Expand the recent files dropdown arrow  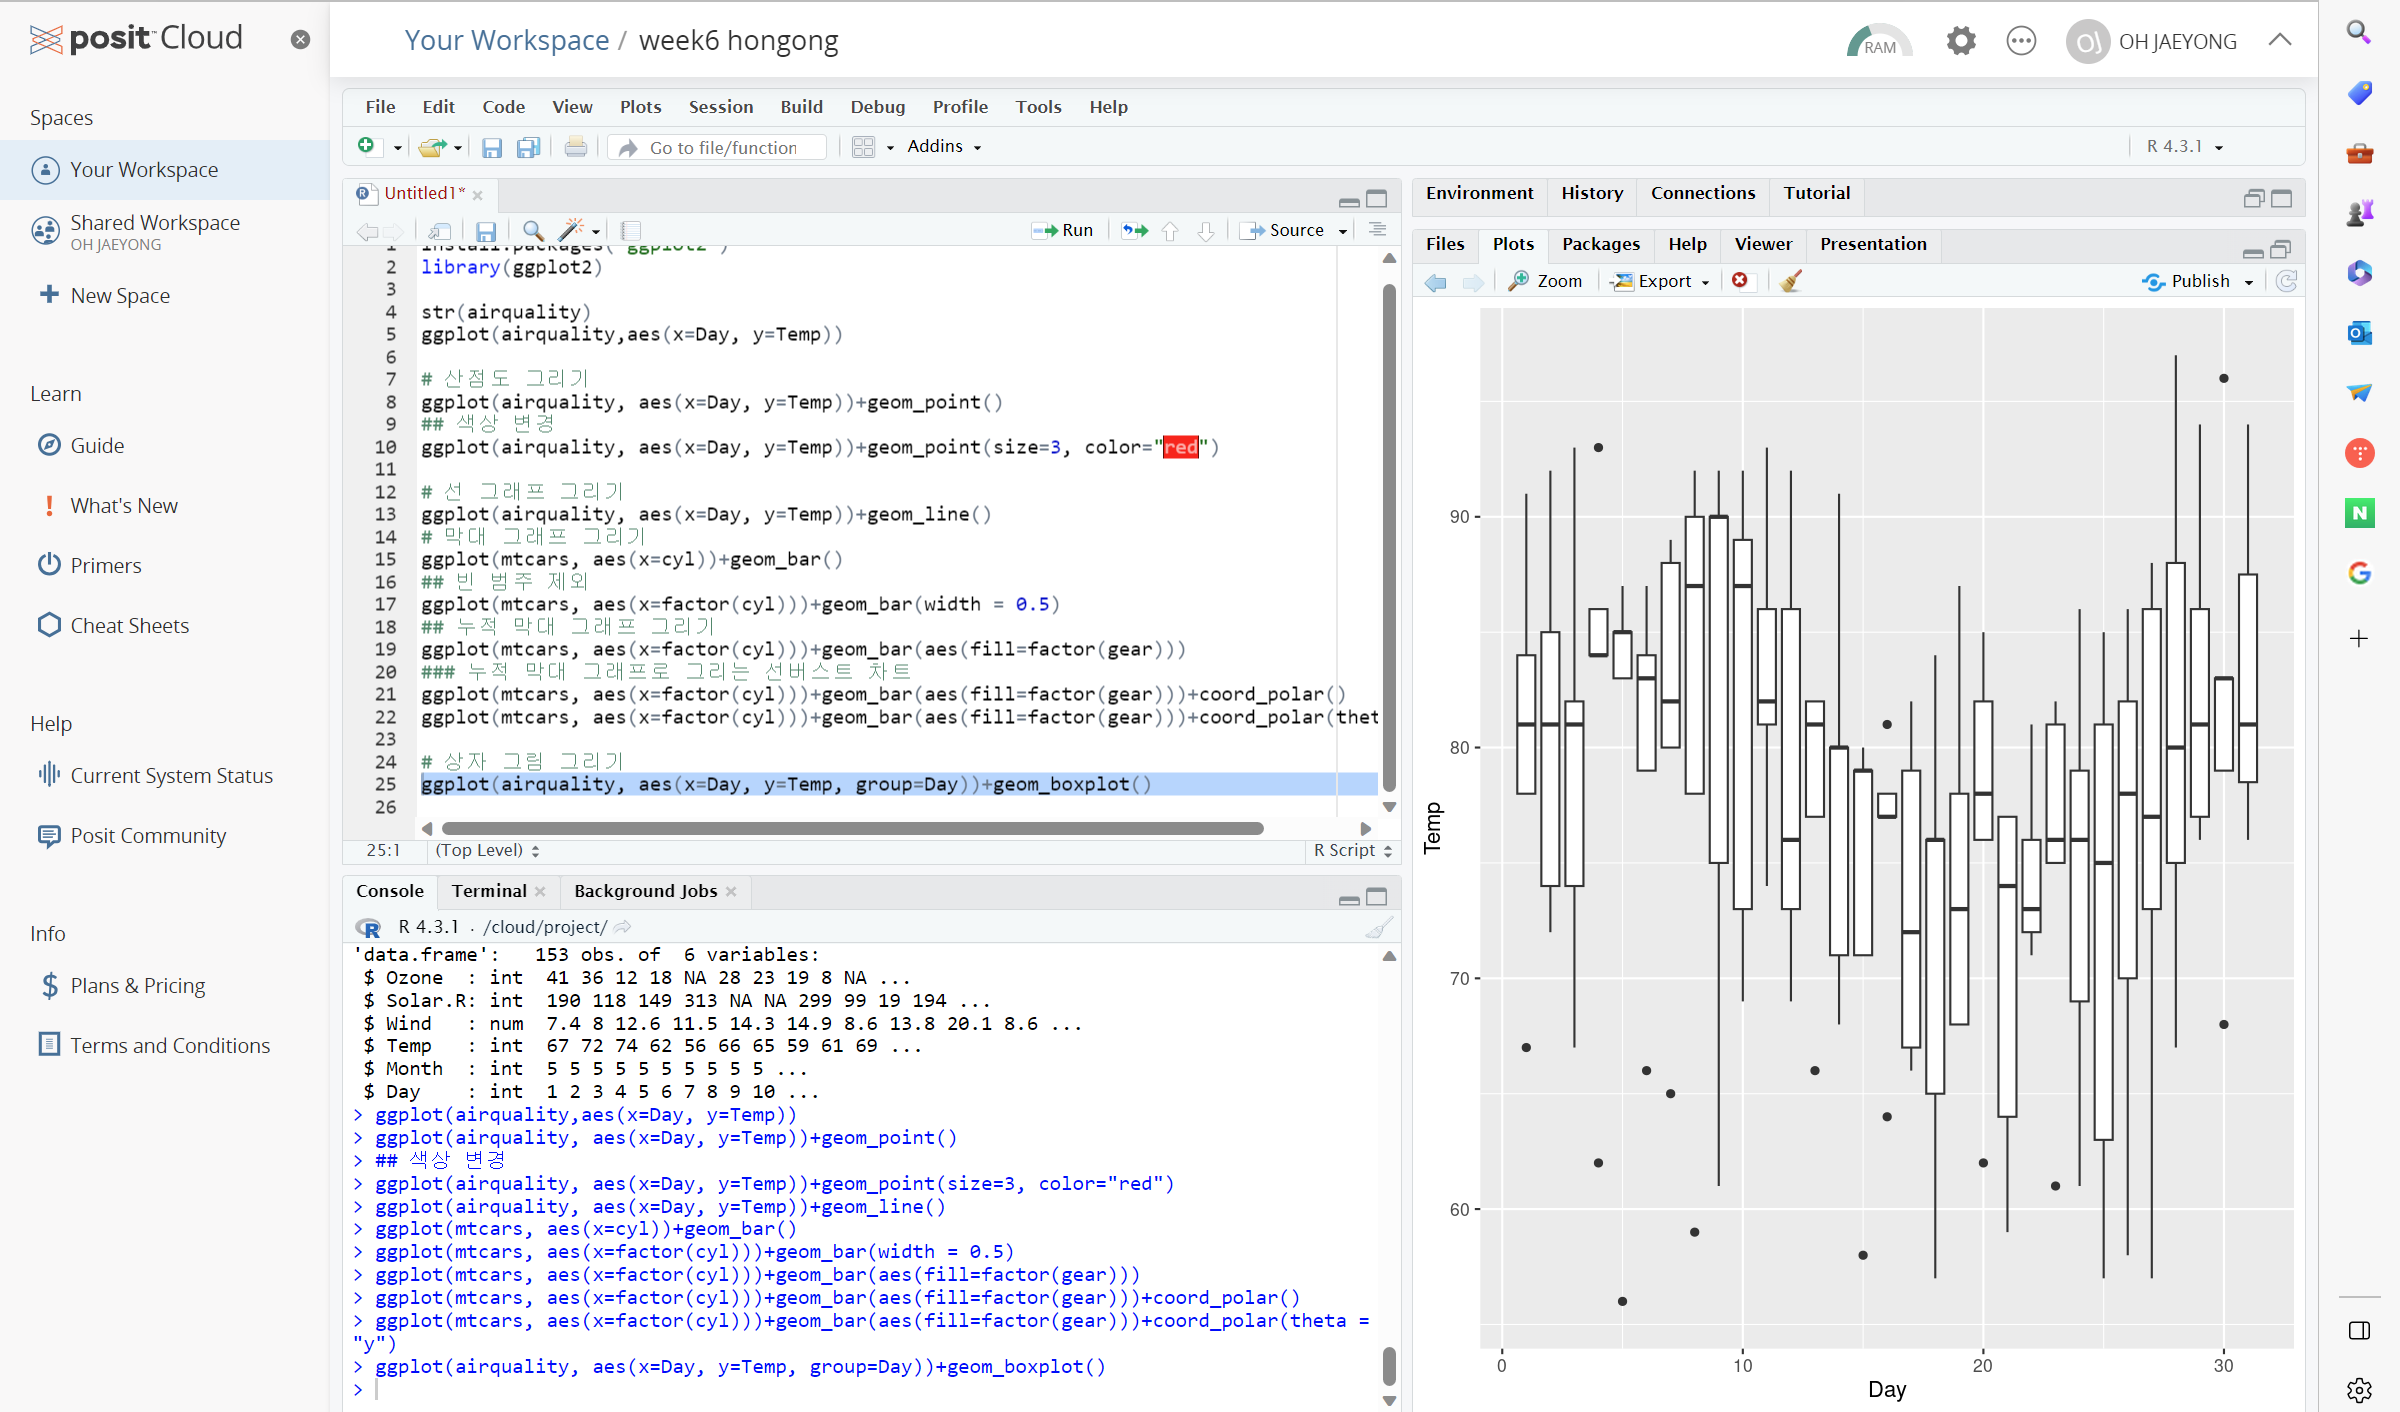tap(458, 148)
